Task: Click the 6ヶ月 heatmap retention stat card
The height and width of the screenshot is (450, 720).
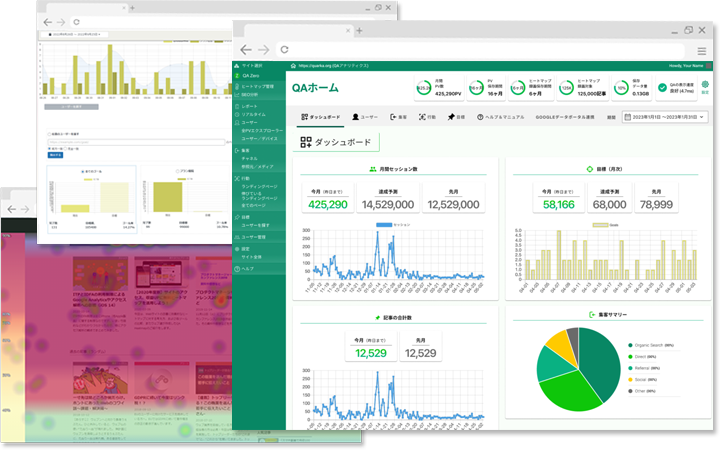Action: 529,87
